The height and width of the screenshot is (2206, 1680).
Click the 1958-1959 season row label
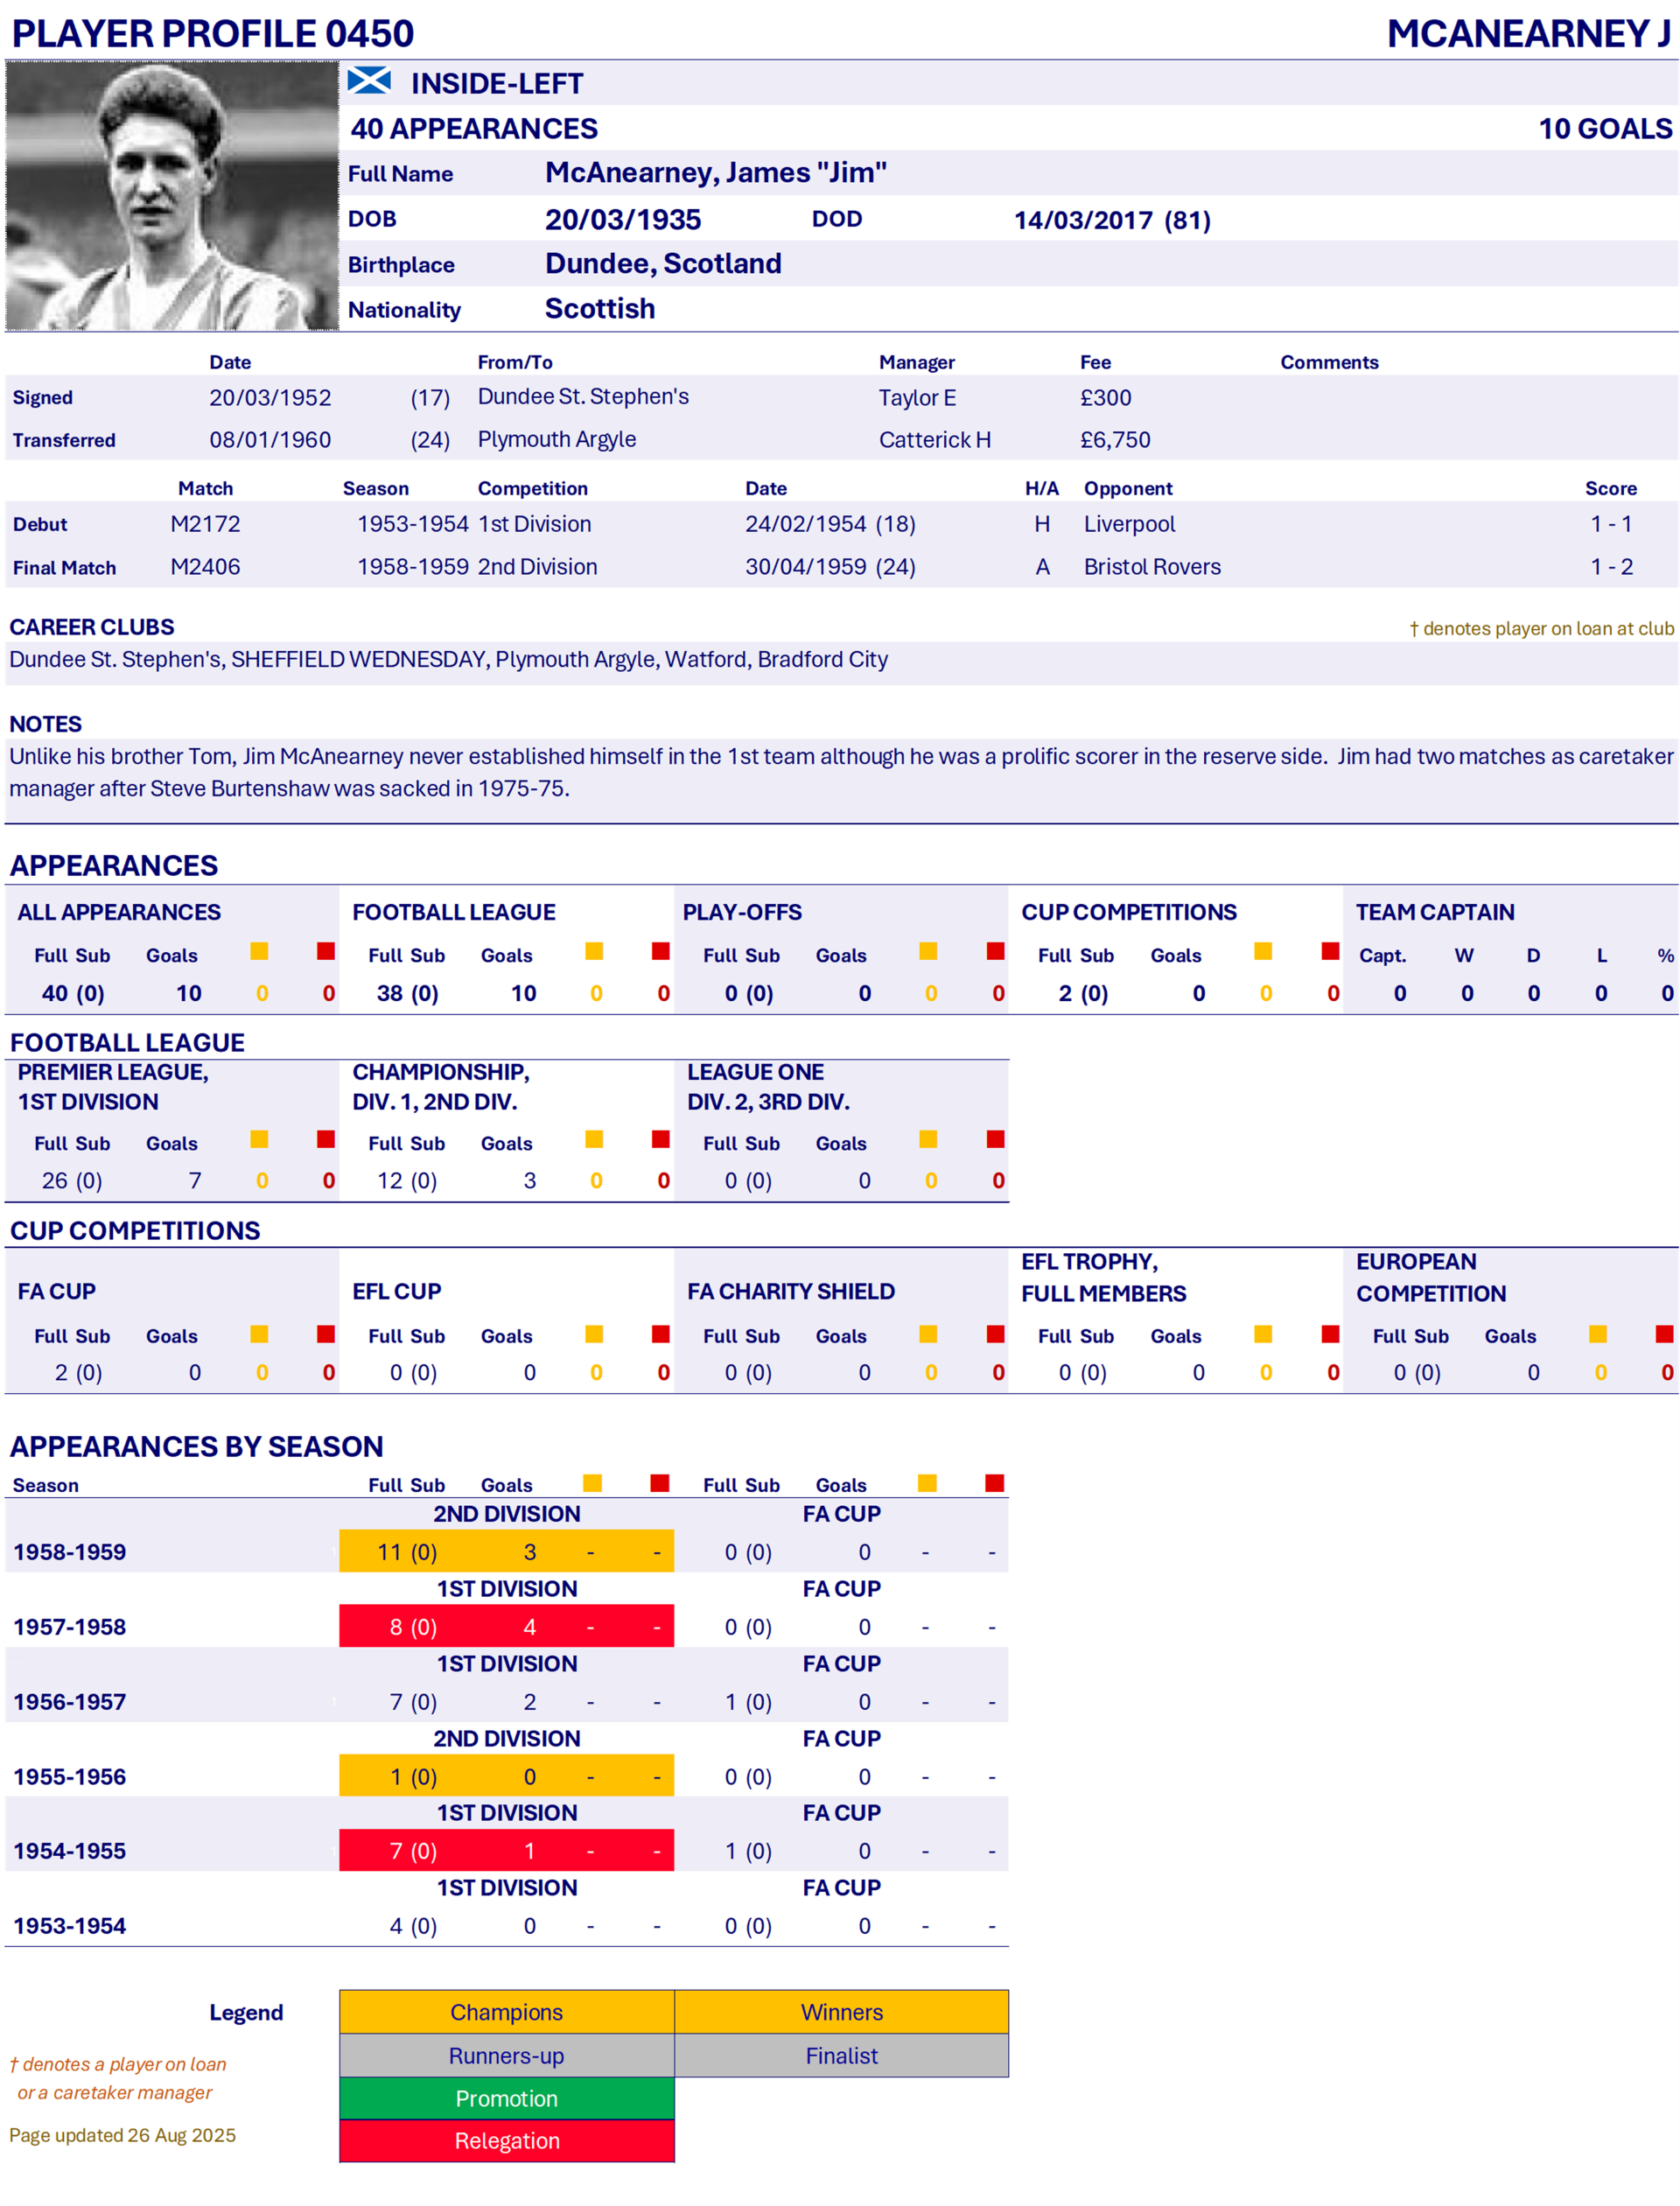pos(70,1552)
